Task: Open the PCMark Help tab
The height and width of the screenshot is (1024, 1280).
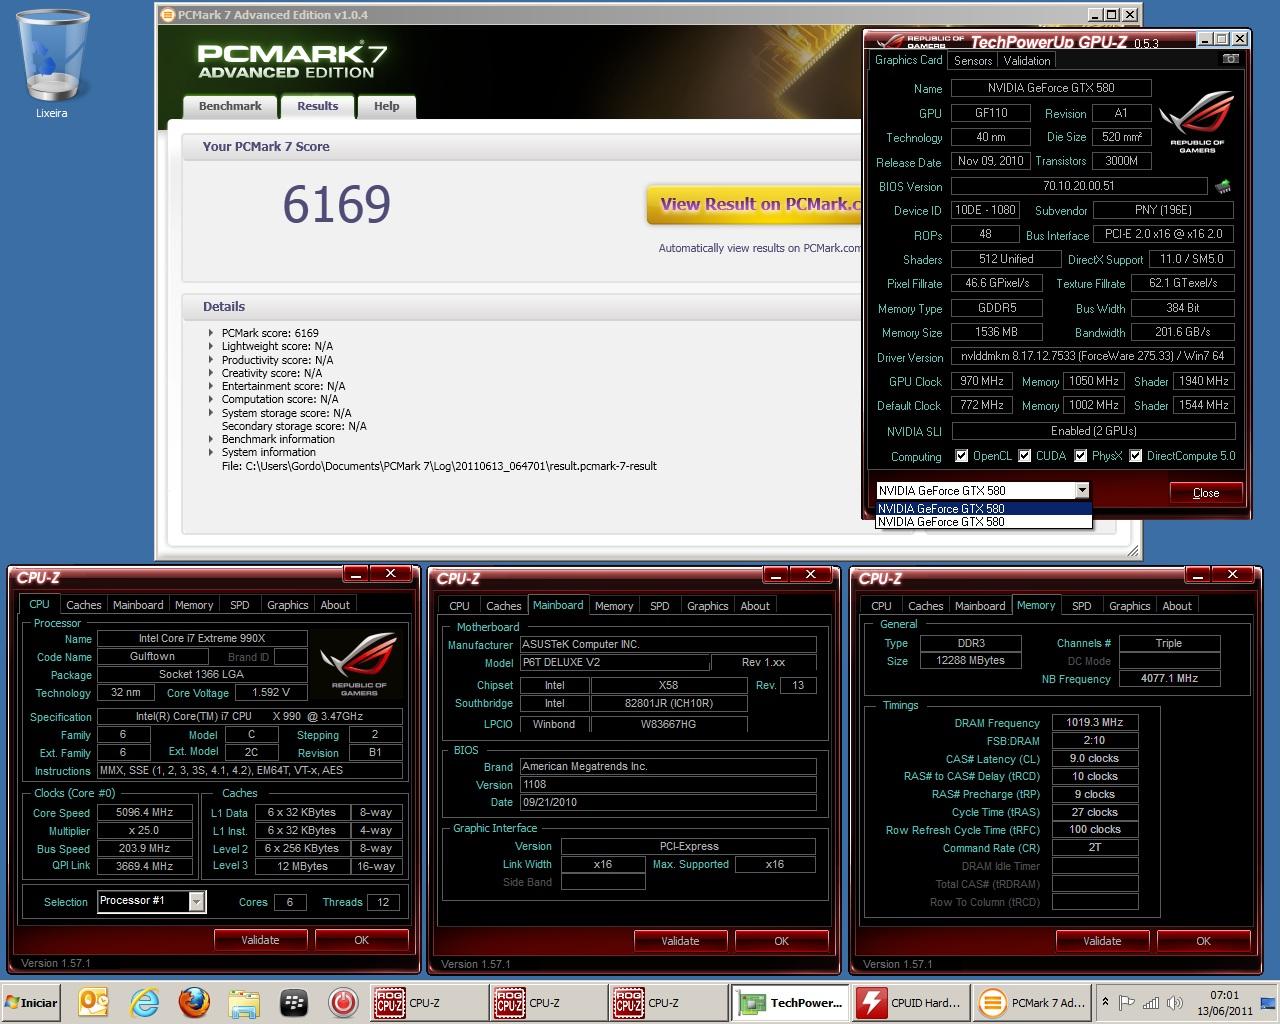Action: tap(386, 106)
